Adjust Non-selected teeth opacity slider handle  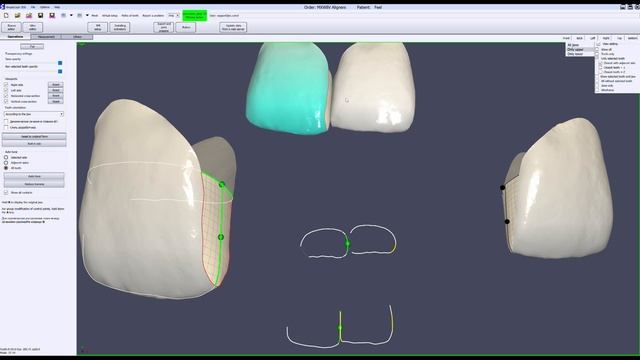[60, 71]
